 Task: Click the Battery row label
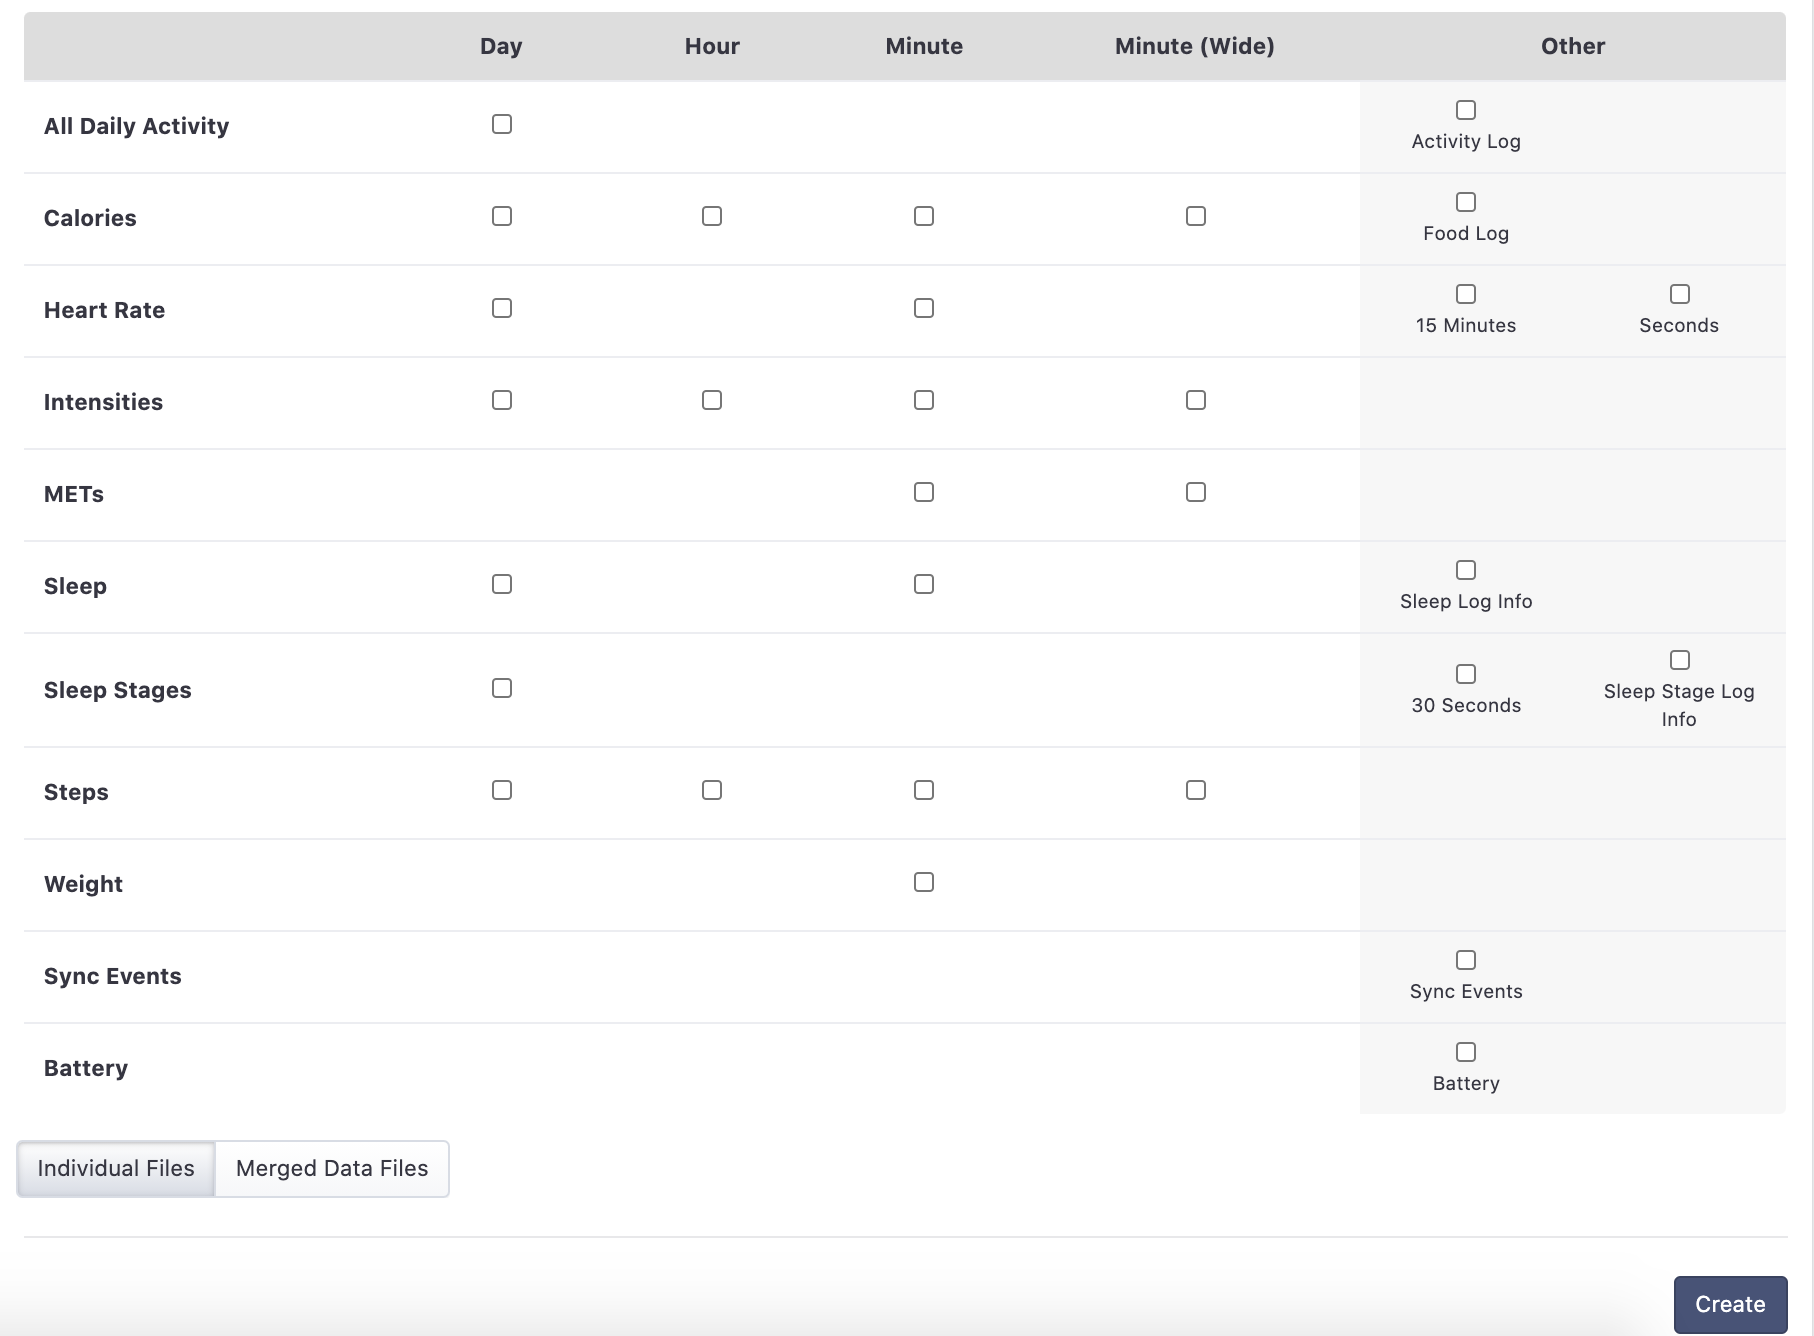86,1068
